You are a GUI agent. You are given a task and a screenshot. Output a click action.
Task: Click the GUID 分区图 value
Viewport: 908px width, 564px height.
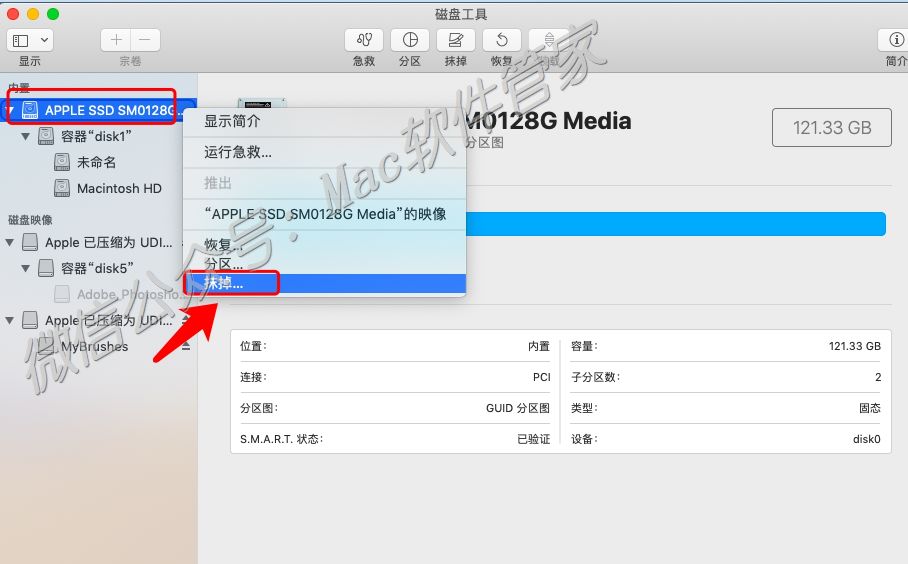[x=518, y=408]
